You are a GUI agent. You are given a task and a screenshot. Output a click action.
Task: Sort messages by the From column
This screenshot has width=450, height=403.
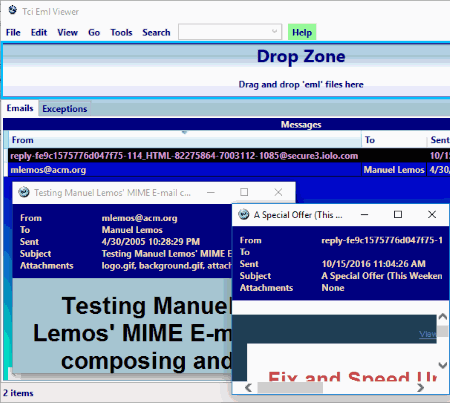(185, 140)
